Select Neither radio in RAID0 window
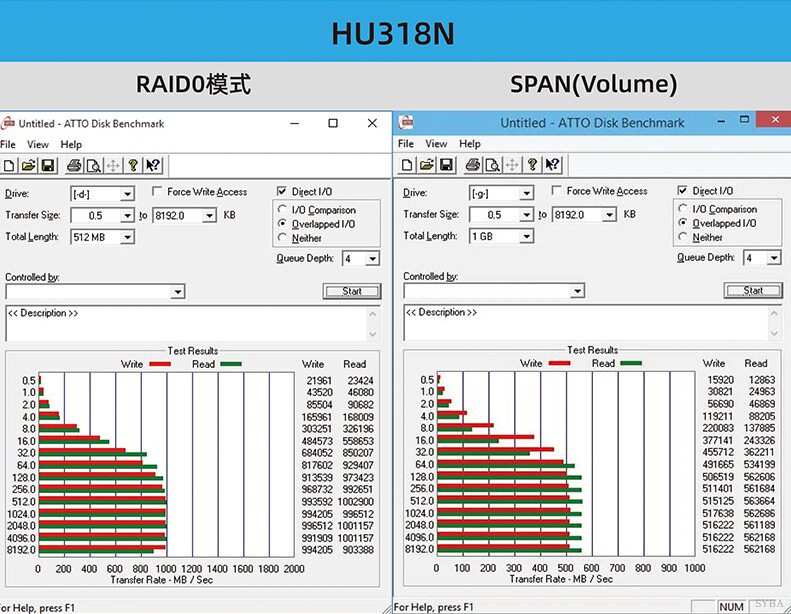Screen dimensions: 791x614 click(x=282, y=238)
